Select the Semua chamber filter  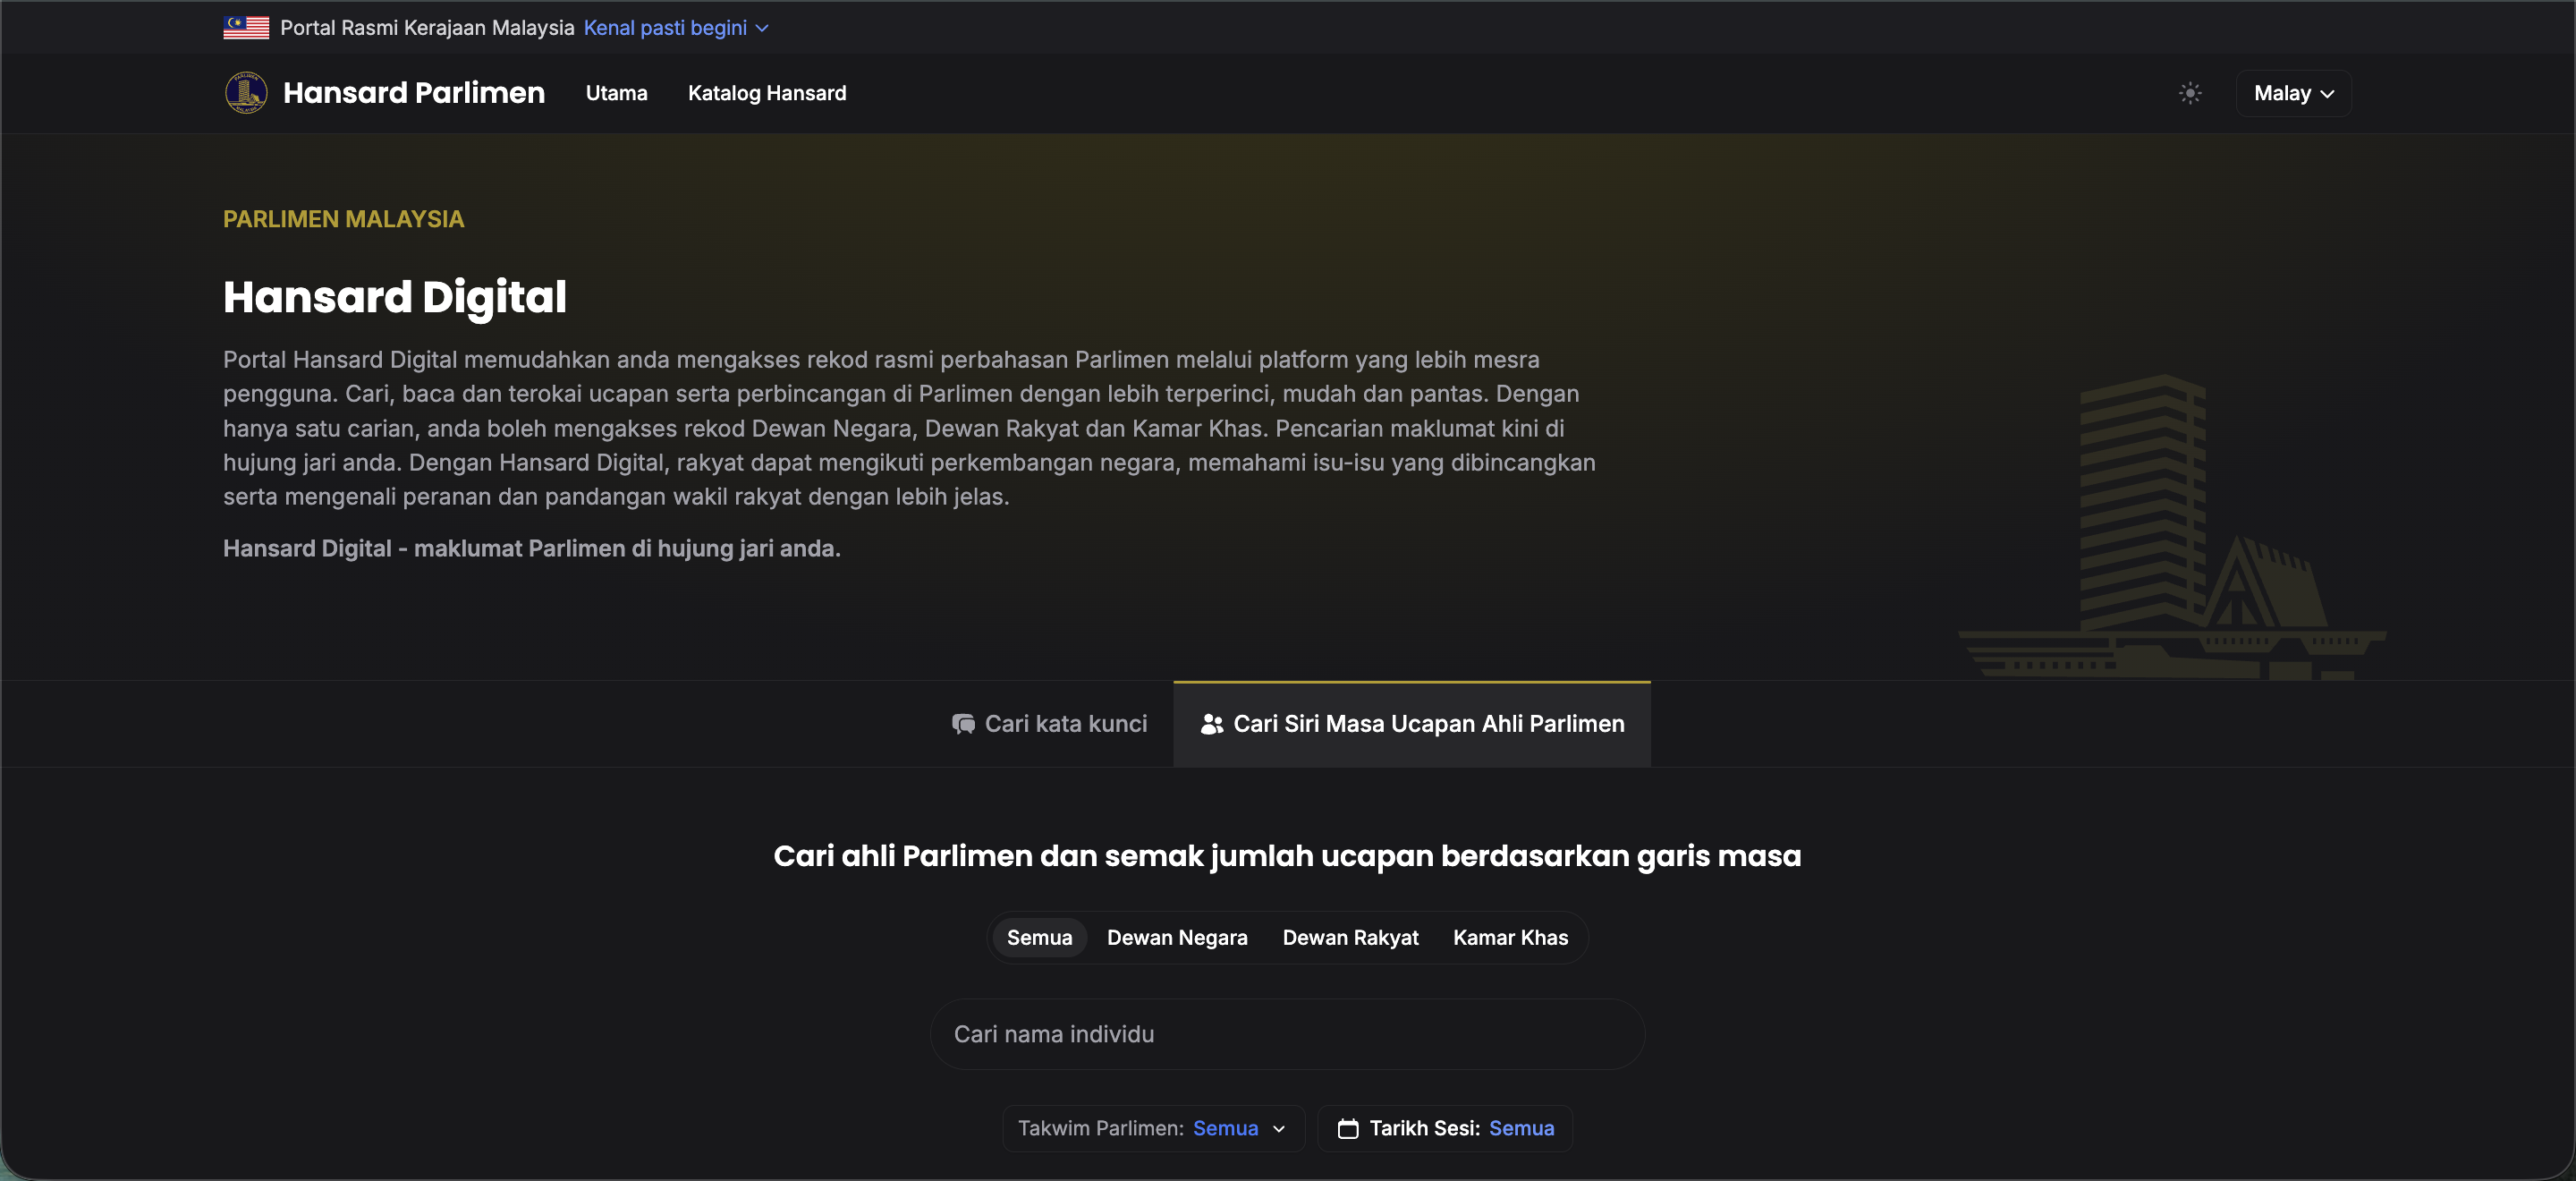point(1039,938)
